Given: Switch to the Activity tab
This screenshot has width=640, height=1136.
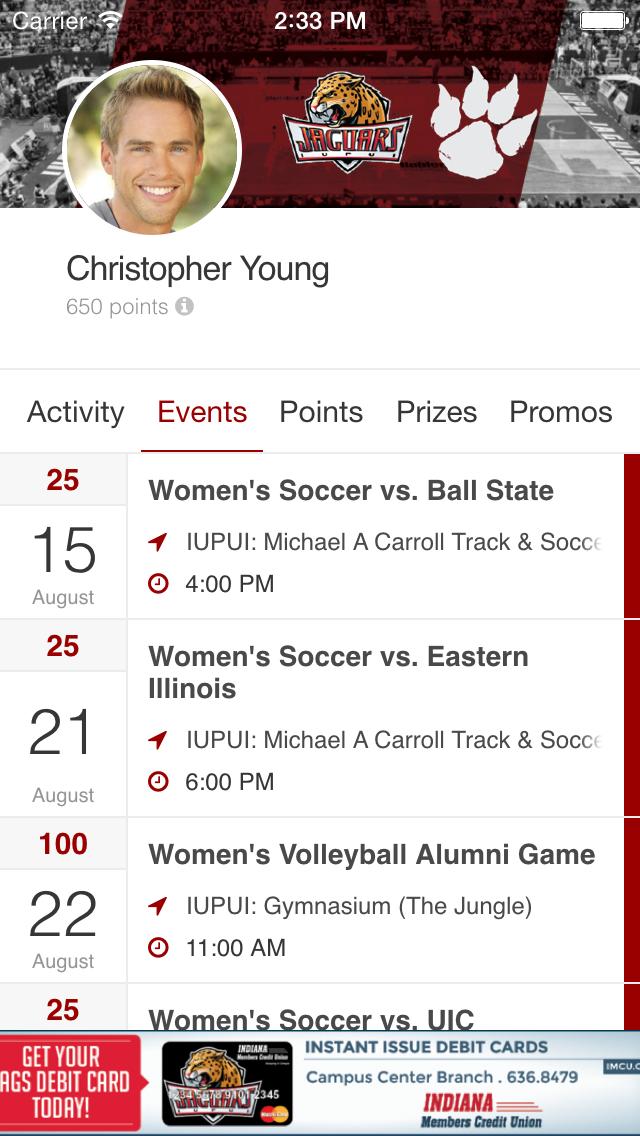Looking at the screenshot, I should point(76,412).
